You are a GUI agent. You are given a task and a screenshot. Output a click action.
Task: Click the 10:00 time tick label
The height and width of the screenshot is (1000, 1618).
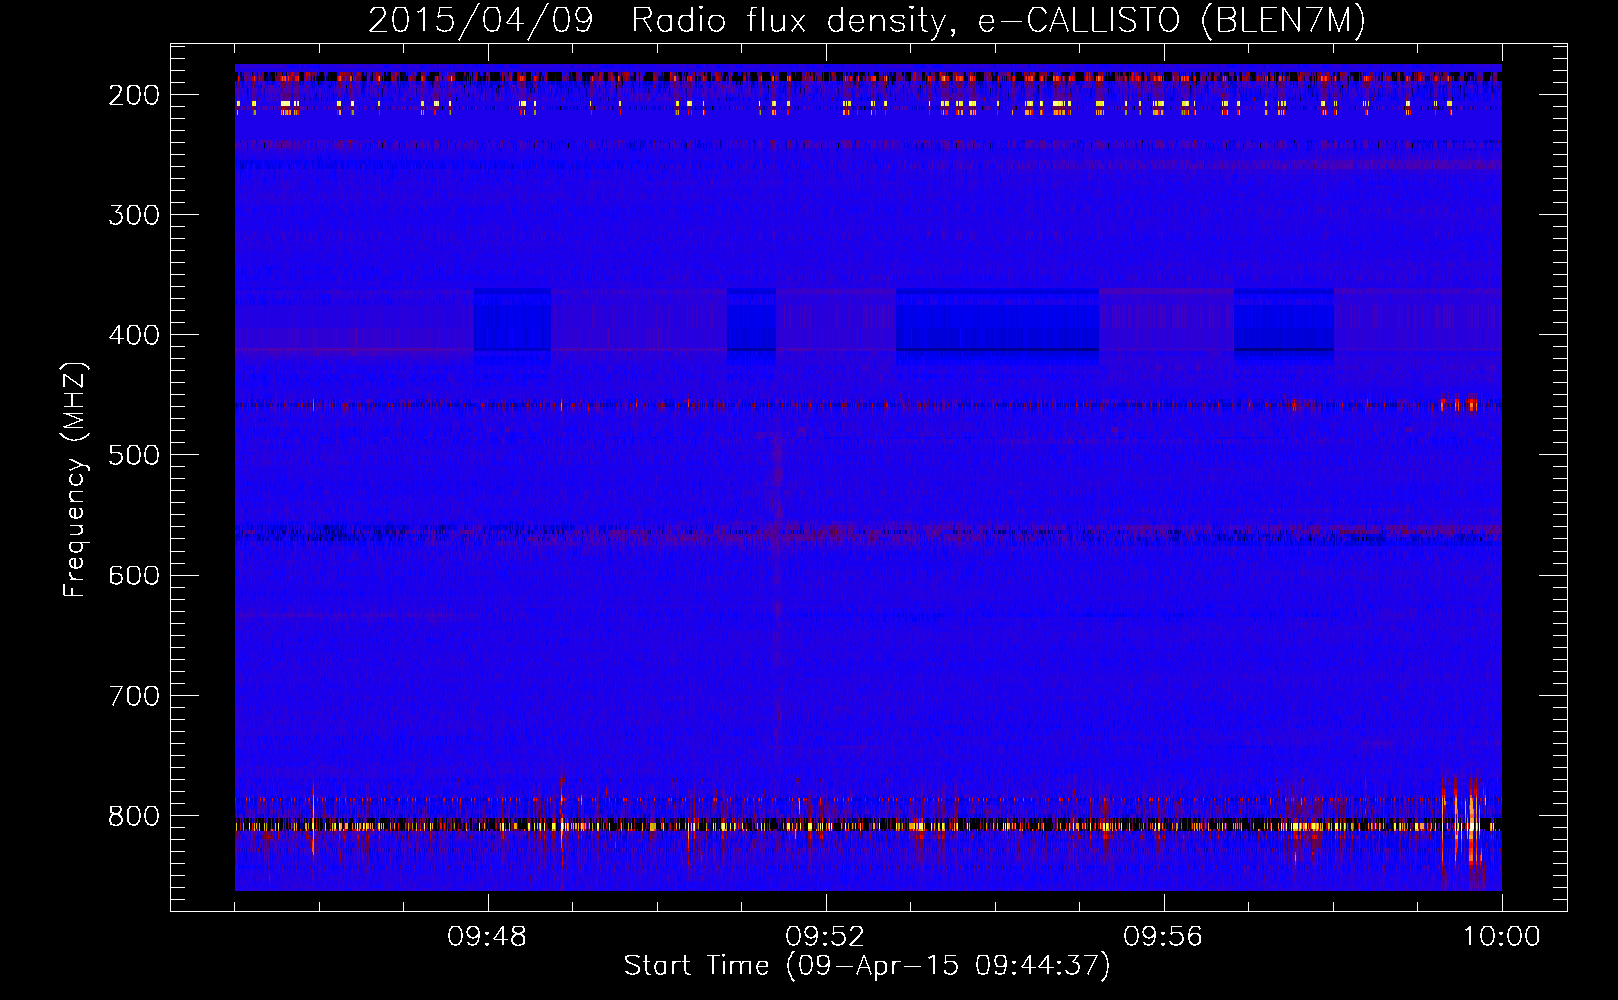(1501, 937)
